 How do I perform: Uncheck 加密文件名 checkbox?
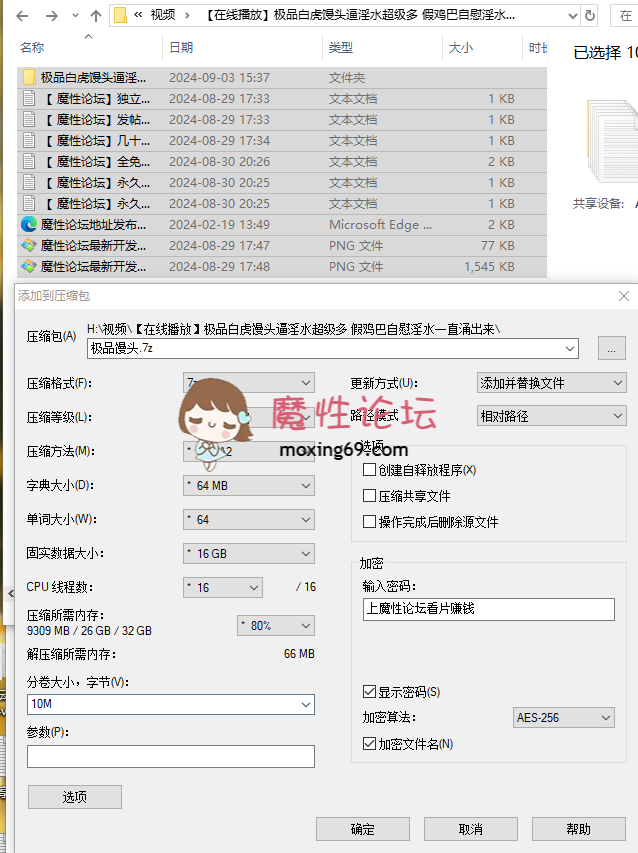[369, 744]
